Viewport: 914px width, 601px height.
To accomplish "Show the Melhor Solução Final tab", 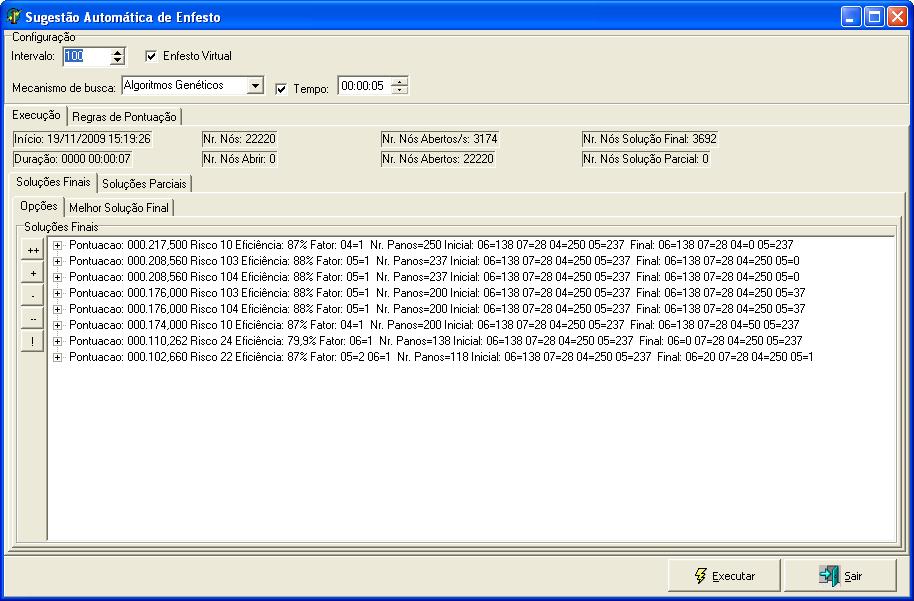I will click(x=120, y=207).
